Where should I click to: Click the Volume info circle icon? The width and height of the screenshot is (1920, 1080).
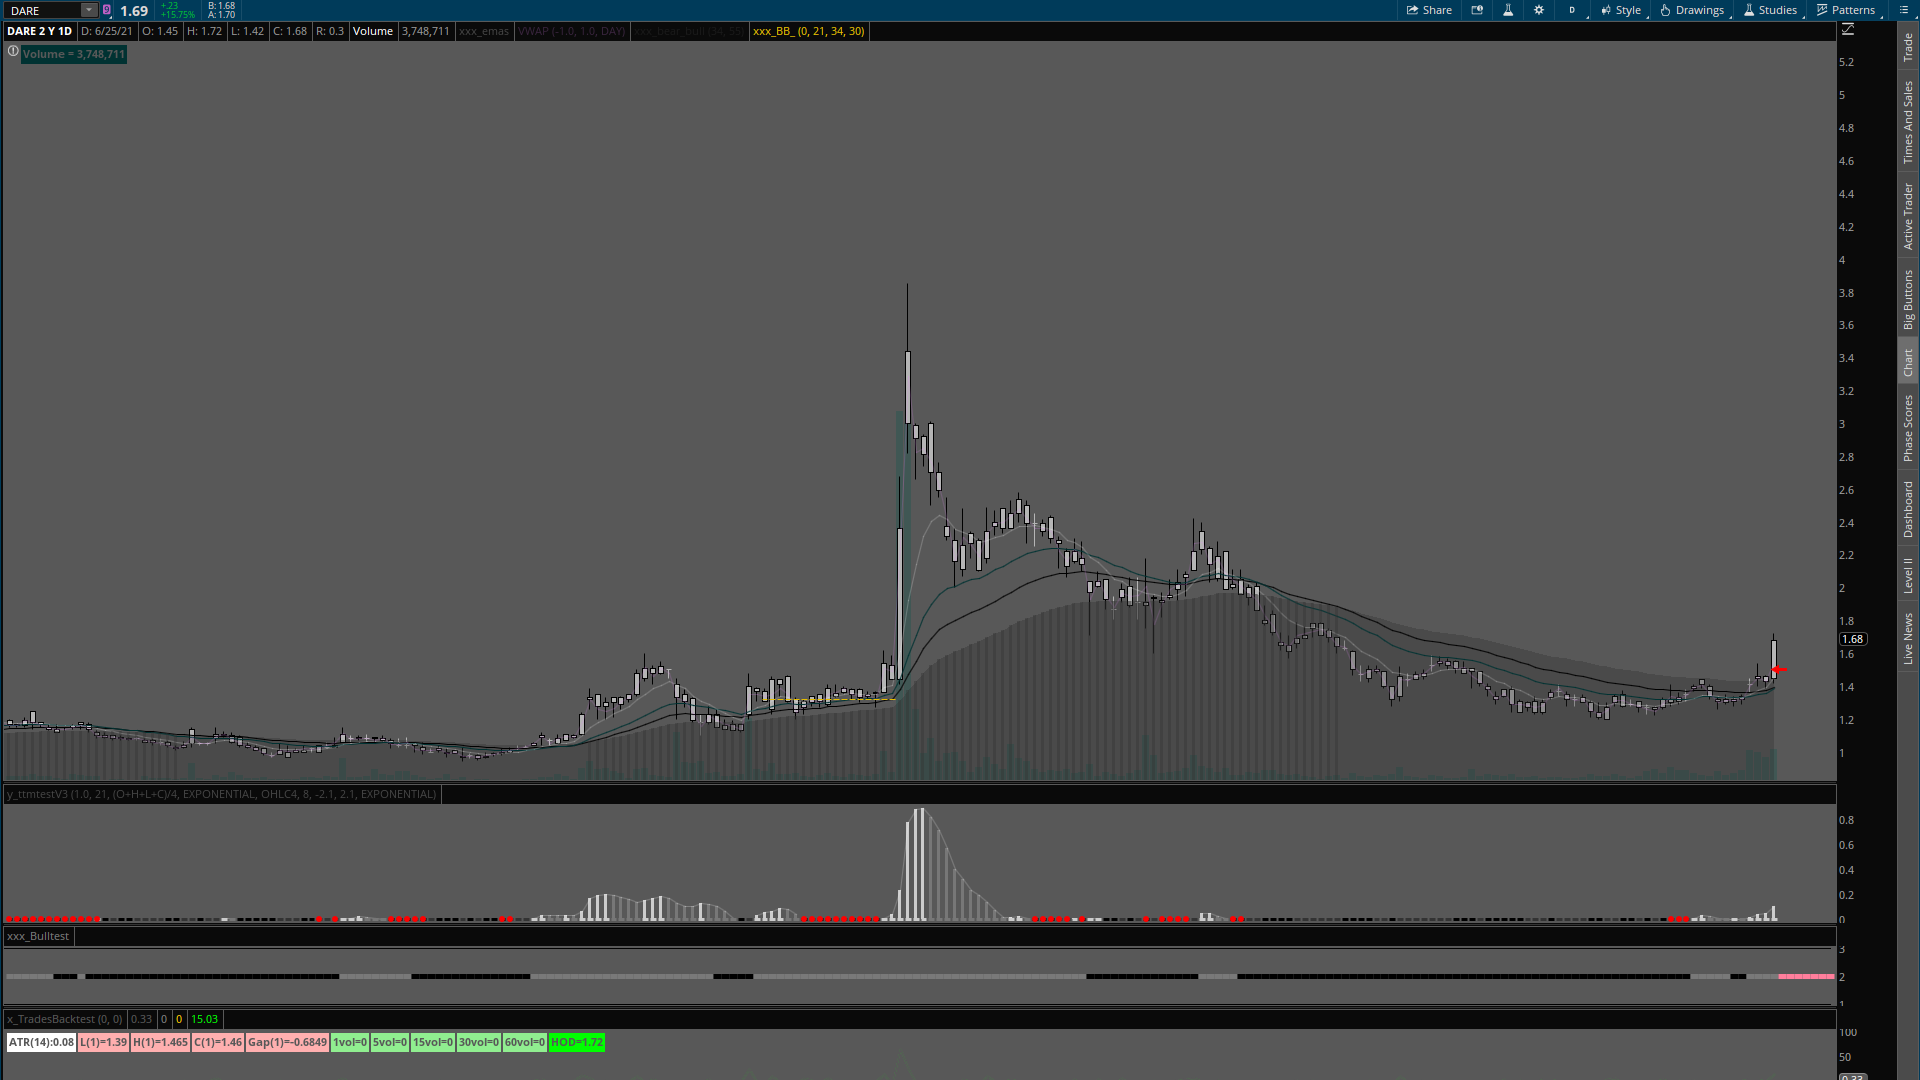pyautogui.click(x=13, y=51)
